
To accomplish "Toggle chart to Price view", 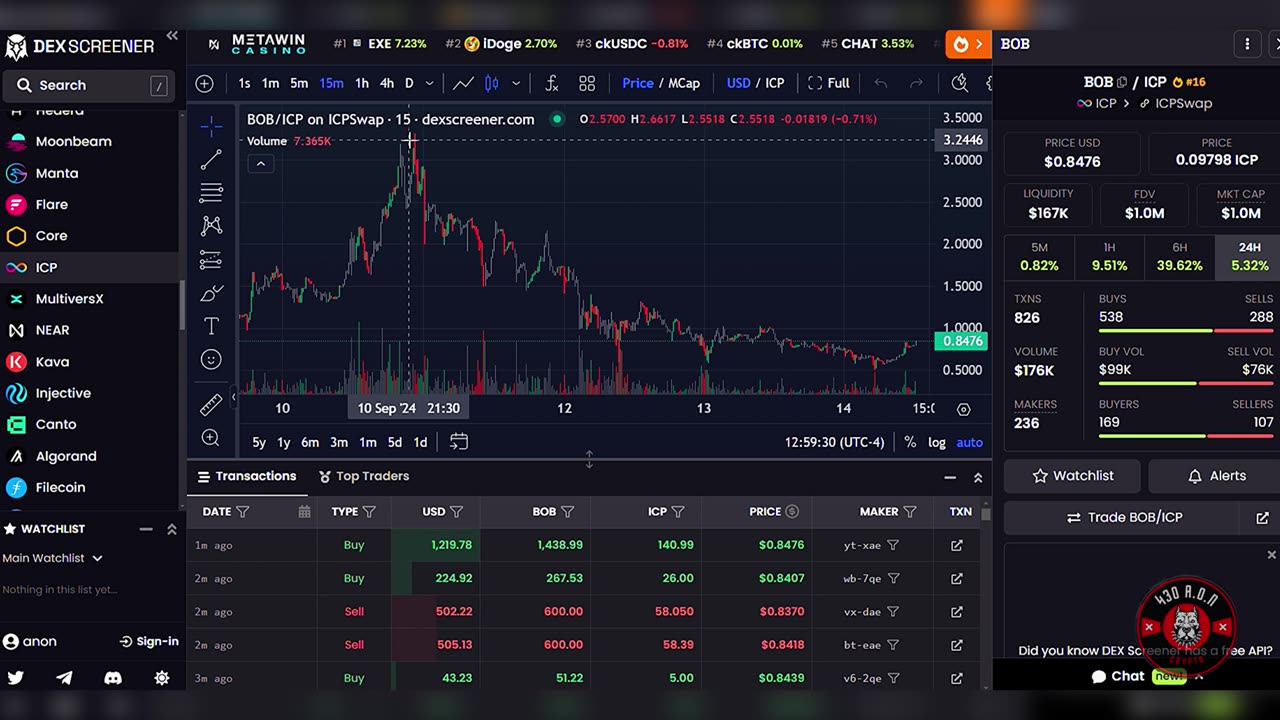I will click(637, 83).
